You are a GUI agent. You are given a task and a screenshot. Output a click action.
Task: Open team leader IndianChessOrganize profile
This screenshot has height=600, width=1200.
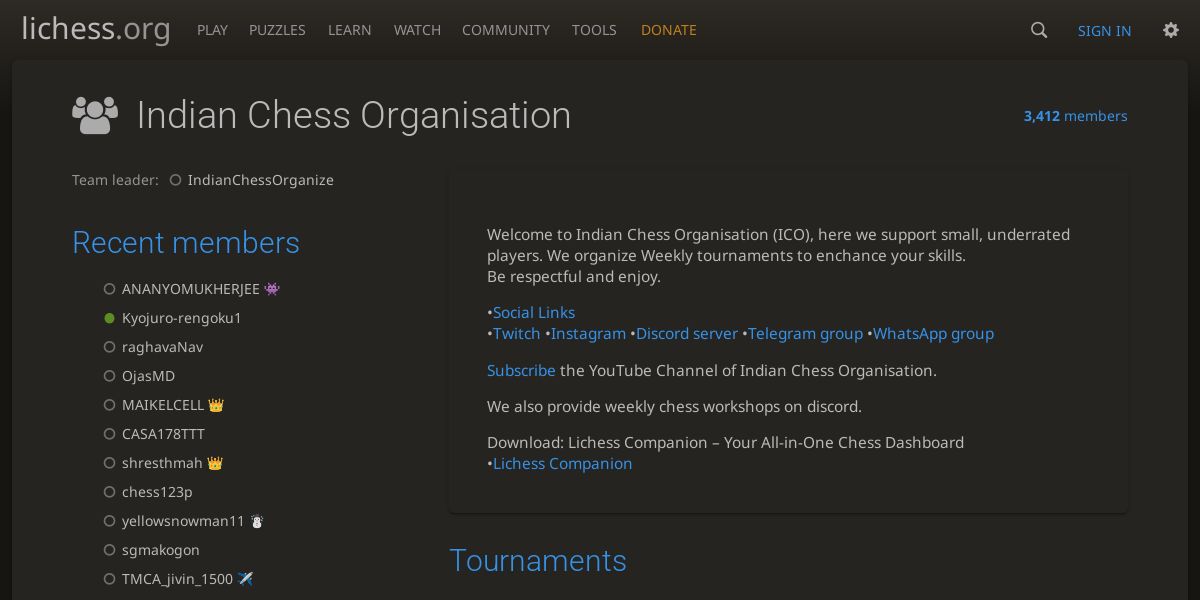tap(260, 180)
